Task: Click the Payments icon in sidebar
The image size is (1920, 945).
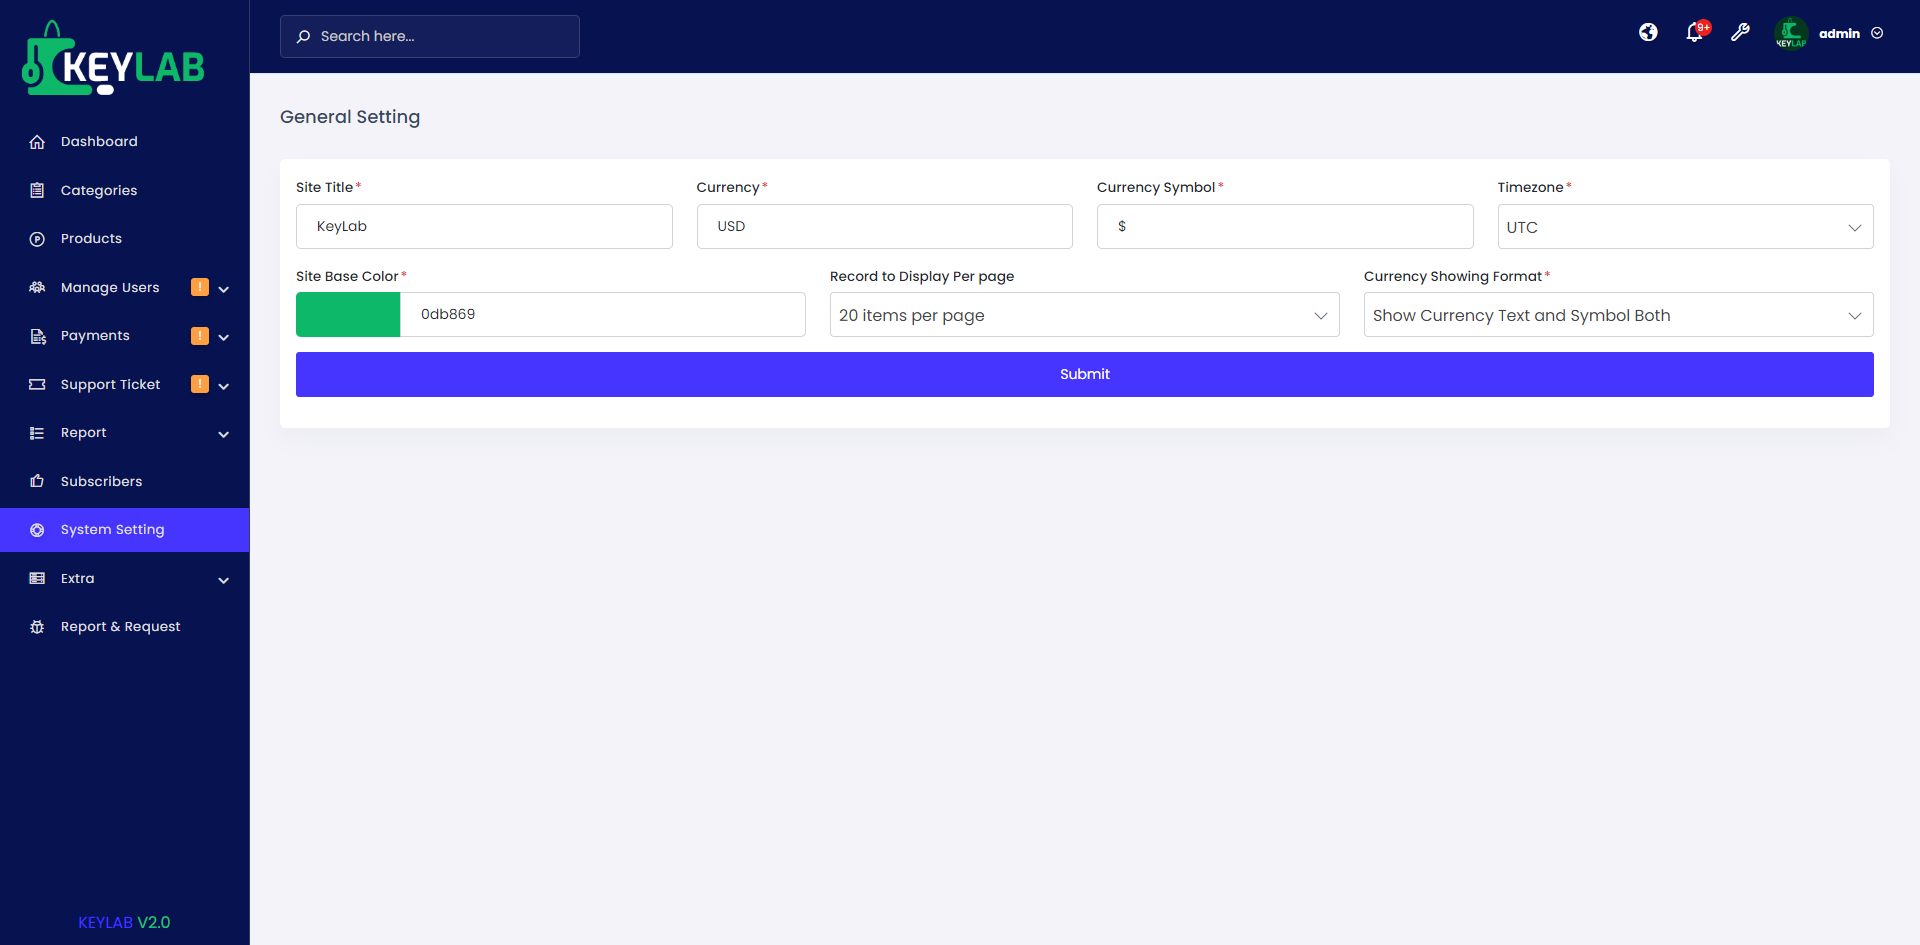Action: click(x=37, y=336)
